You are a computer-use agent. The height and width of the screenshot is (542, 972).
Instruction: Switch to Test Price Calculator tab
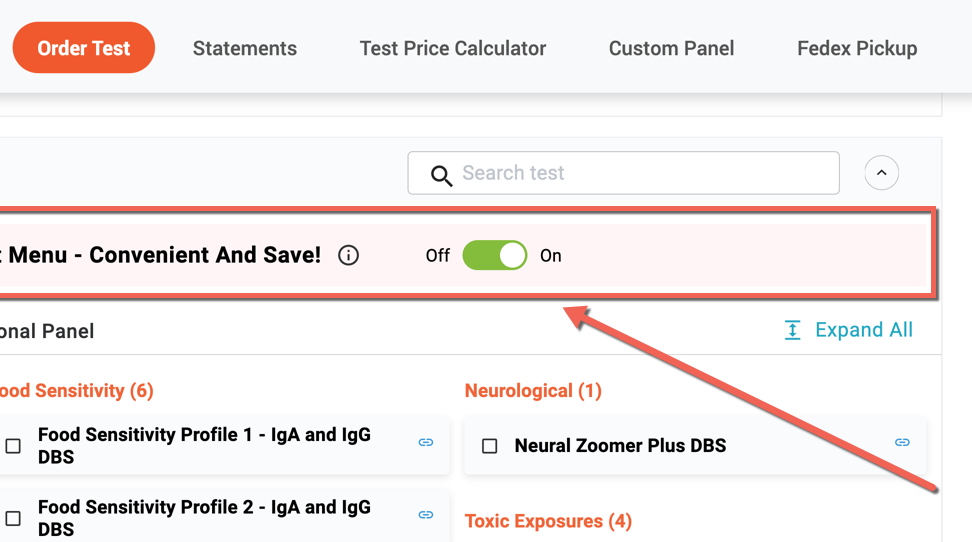[453, 48]
